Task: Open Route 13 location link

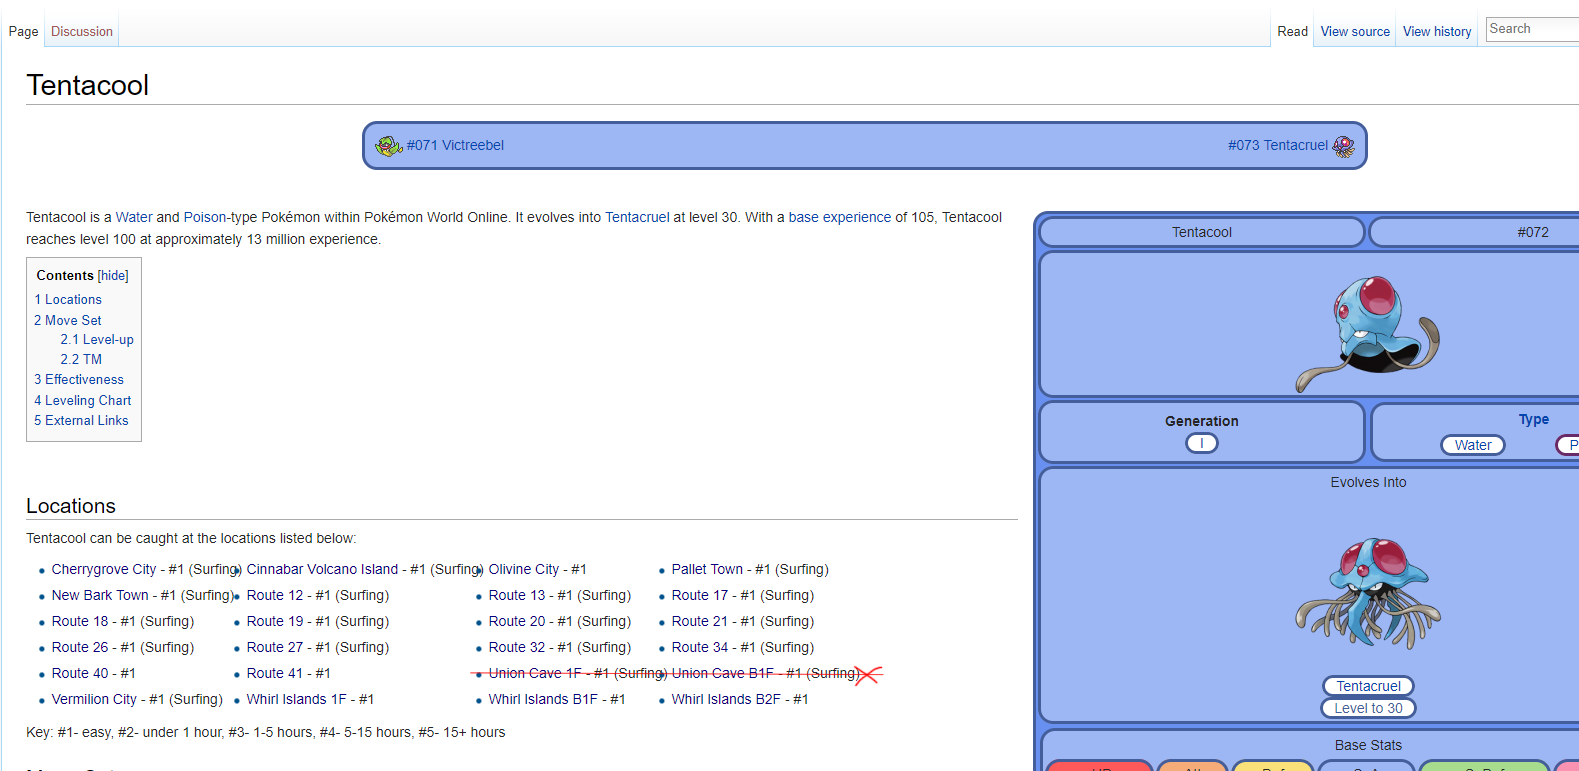Action: (x=517, y=595)
